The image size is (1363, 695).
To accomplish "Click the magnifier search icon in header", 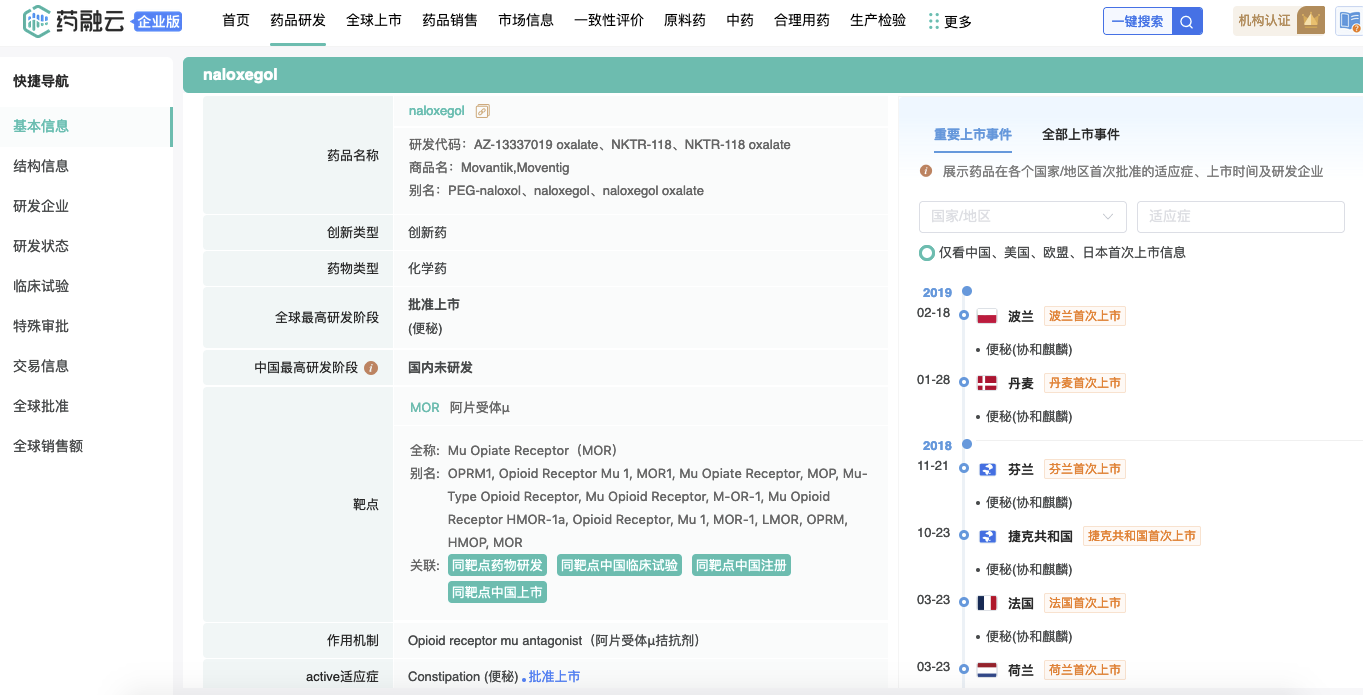I will point(1187,21).
